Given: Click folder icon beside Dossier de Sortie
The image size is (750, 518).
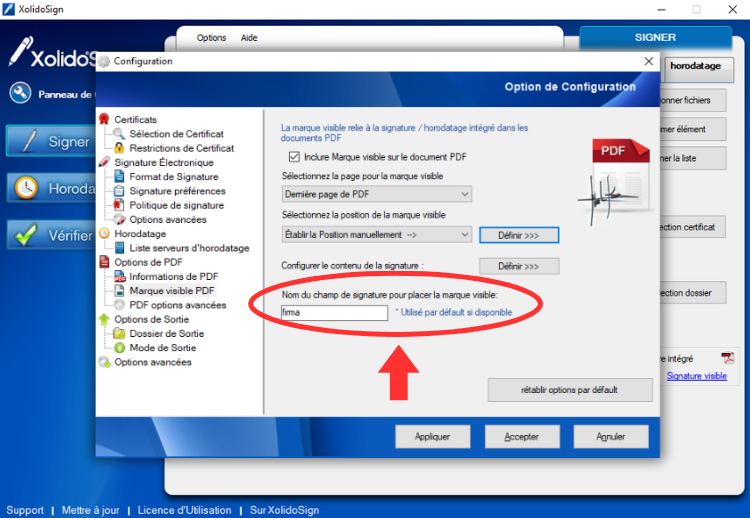Looking at the screenshot, I should (x=119, y=333).
